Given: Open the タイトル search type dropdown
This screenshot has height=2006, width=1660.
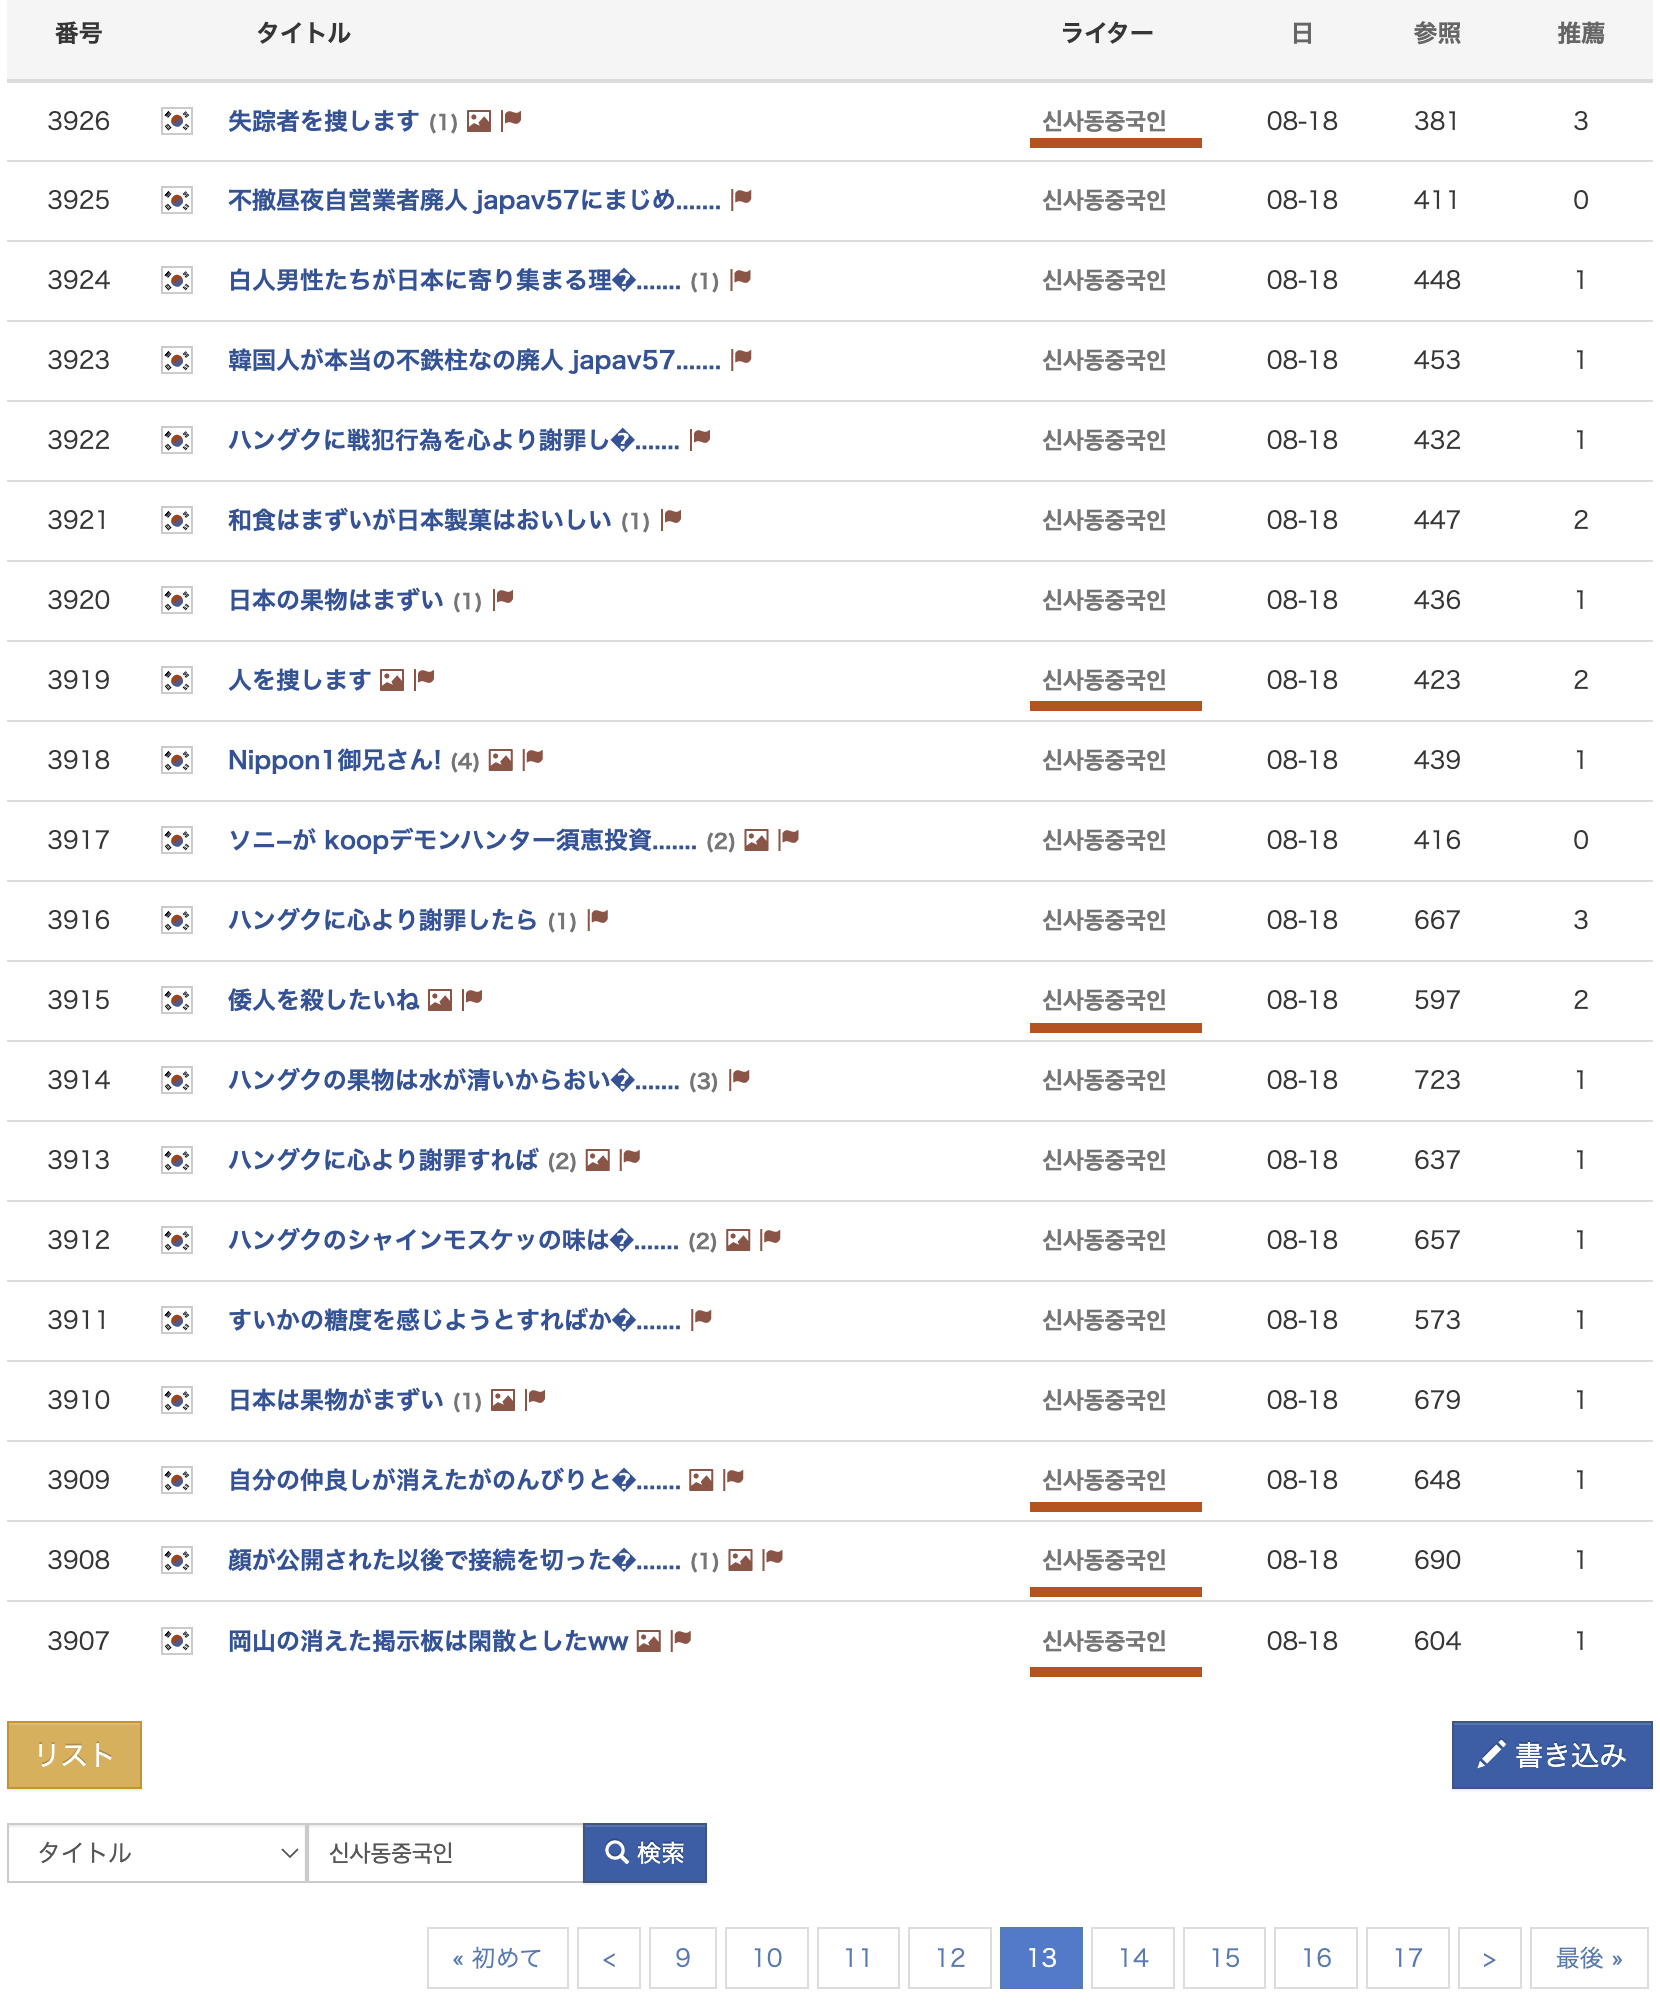Looking at the screenshot, I should point(157,1853).
